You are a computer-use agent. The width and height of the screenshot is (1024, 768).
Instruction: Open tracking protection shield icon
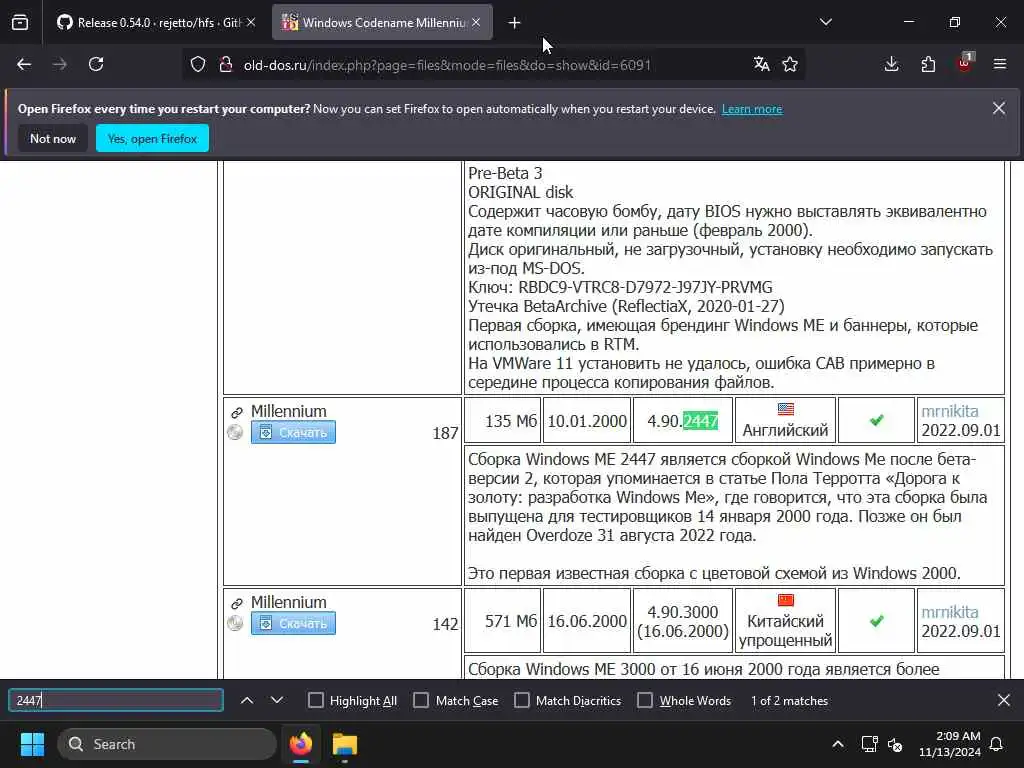click(x=198, y=64)
